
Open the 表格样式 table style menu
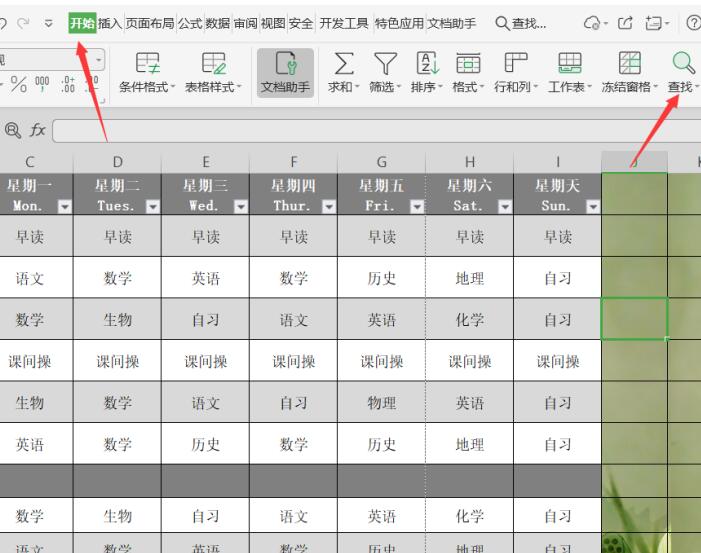213,72
